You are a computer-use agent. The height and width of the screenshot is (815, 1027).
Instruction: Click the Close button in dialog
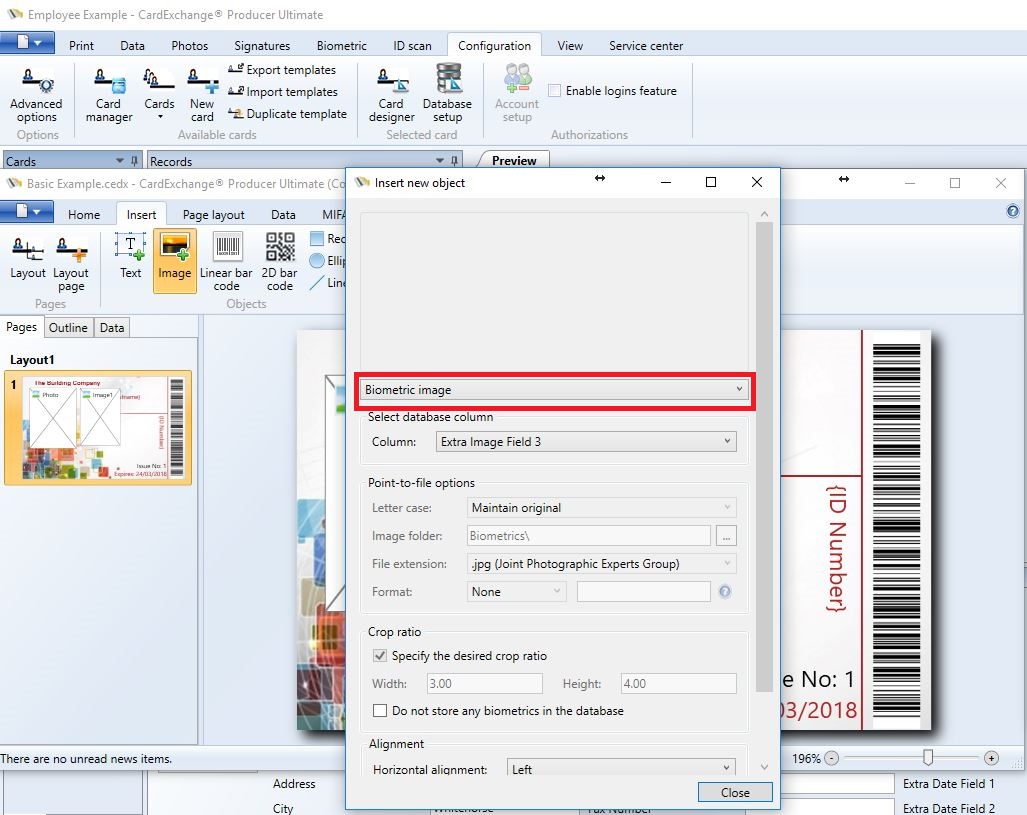735,792
